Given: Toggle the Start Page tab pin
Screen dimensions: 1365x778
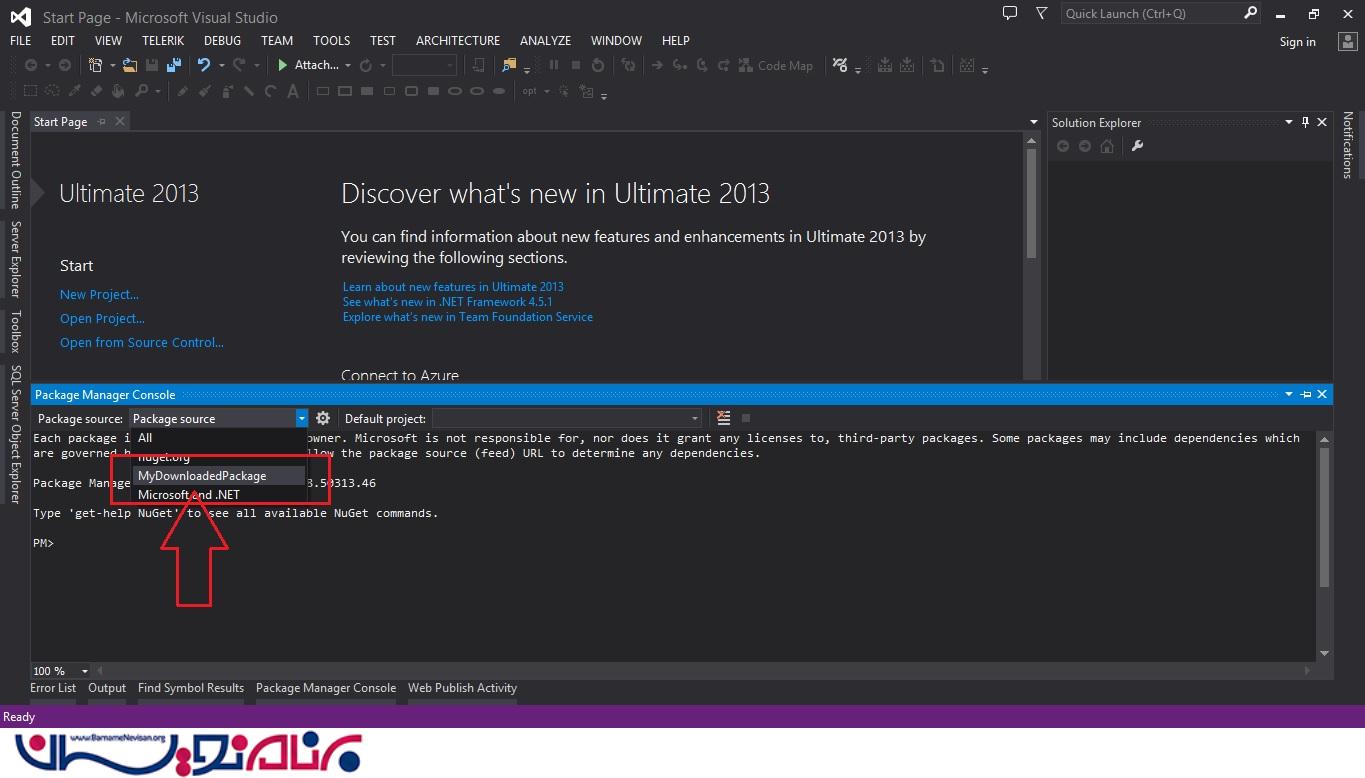Looking at the screenshot, I should pos(102,122).
